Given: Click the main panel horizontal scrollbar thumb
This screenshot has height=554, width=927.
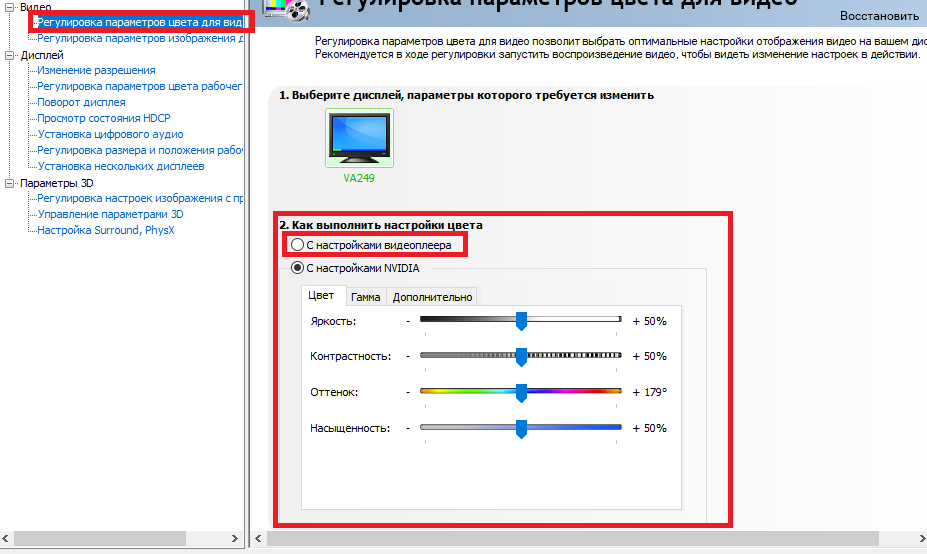Looking at the screenshot, I should click(x=573, y=539).
